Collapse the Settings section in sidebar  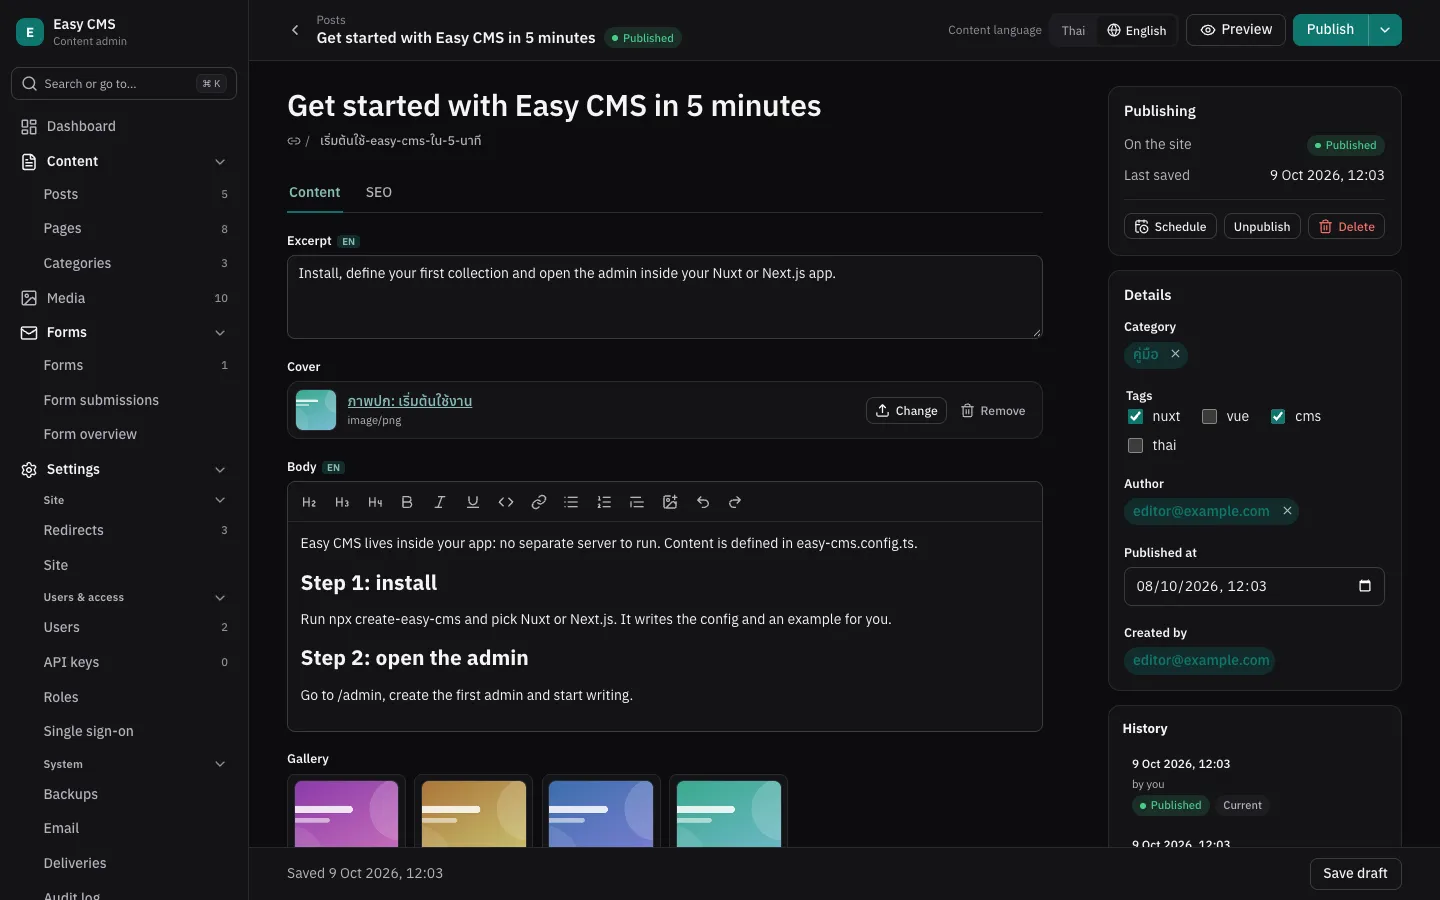pyautogui.click(x=220, y=469)
